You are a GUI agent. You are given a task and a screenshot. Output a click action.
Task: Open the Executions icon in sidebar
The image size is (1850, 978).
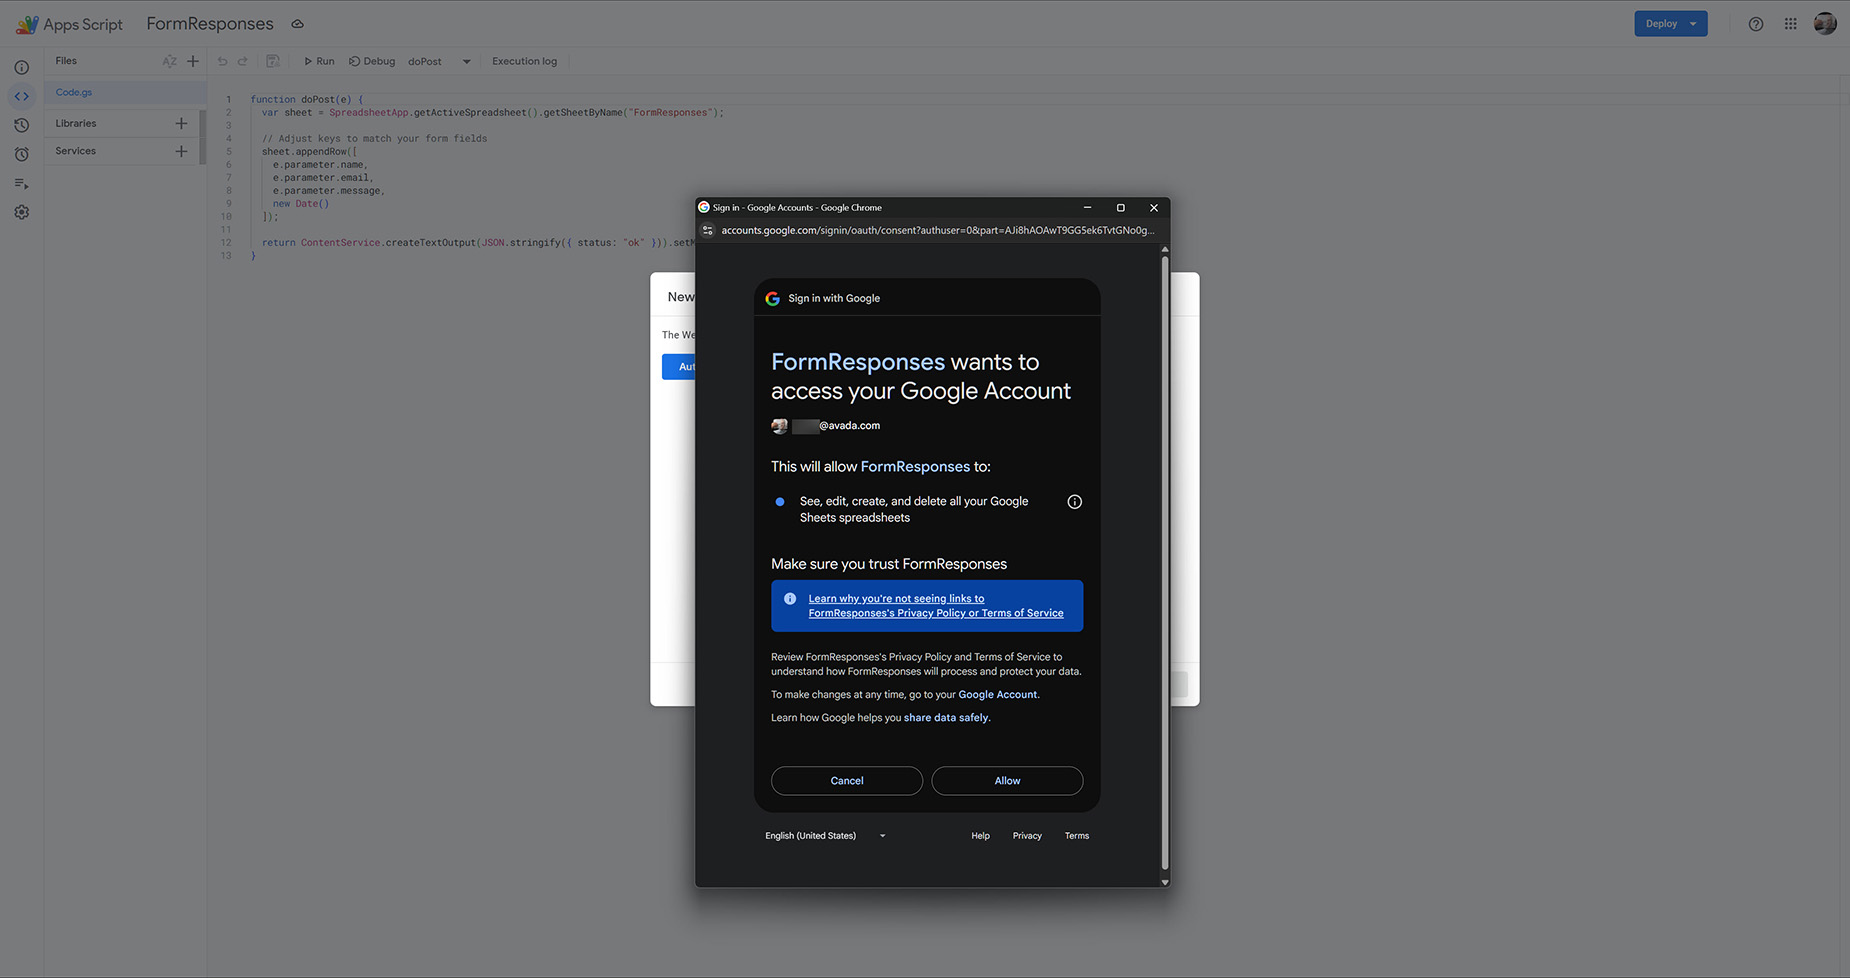click(22, 184)
